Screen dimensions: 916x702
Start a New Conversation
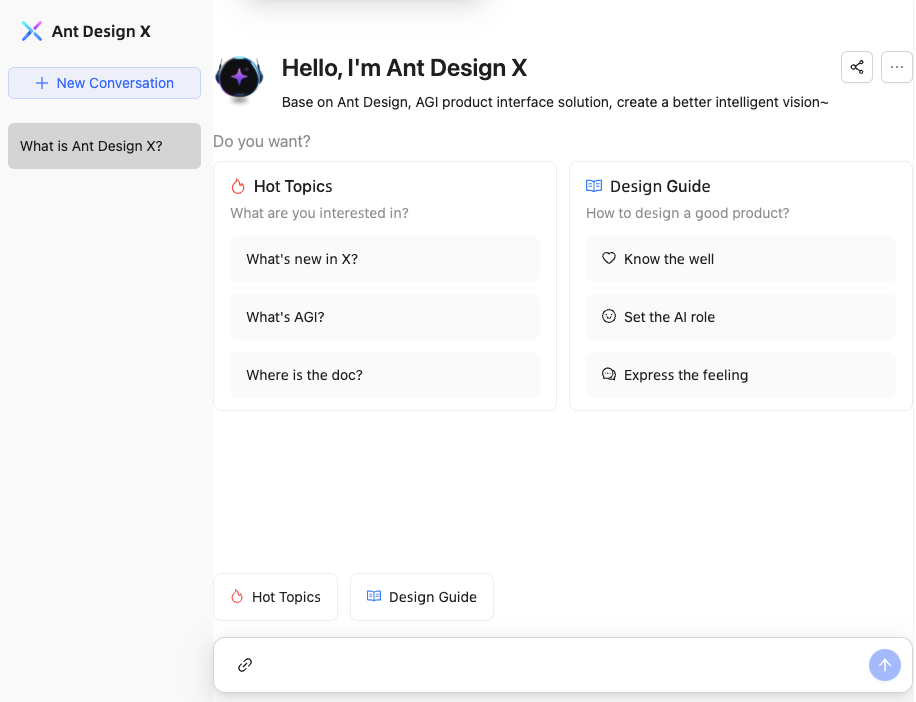coord(104,83)
